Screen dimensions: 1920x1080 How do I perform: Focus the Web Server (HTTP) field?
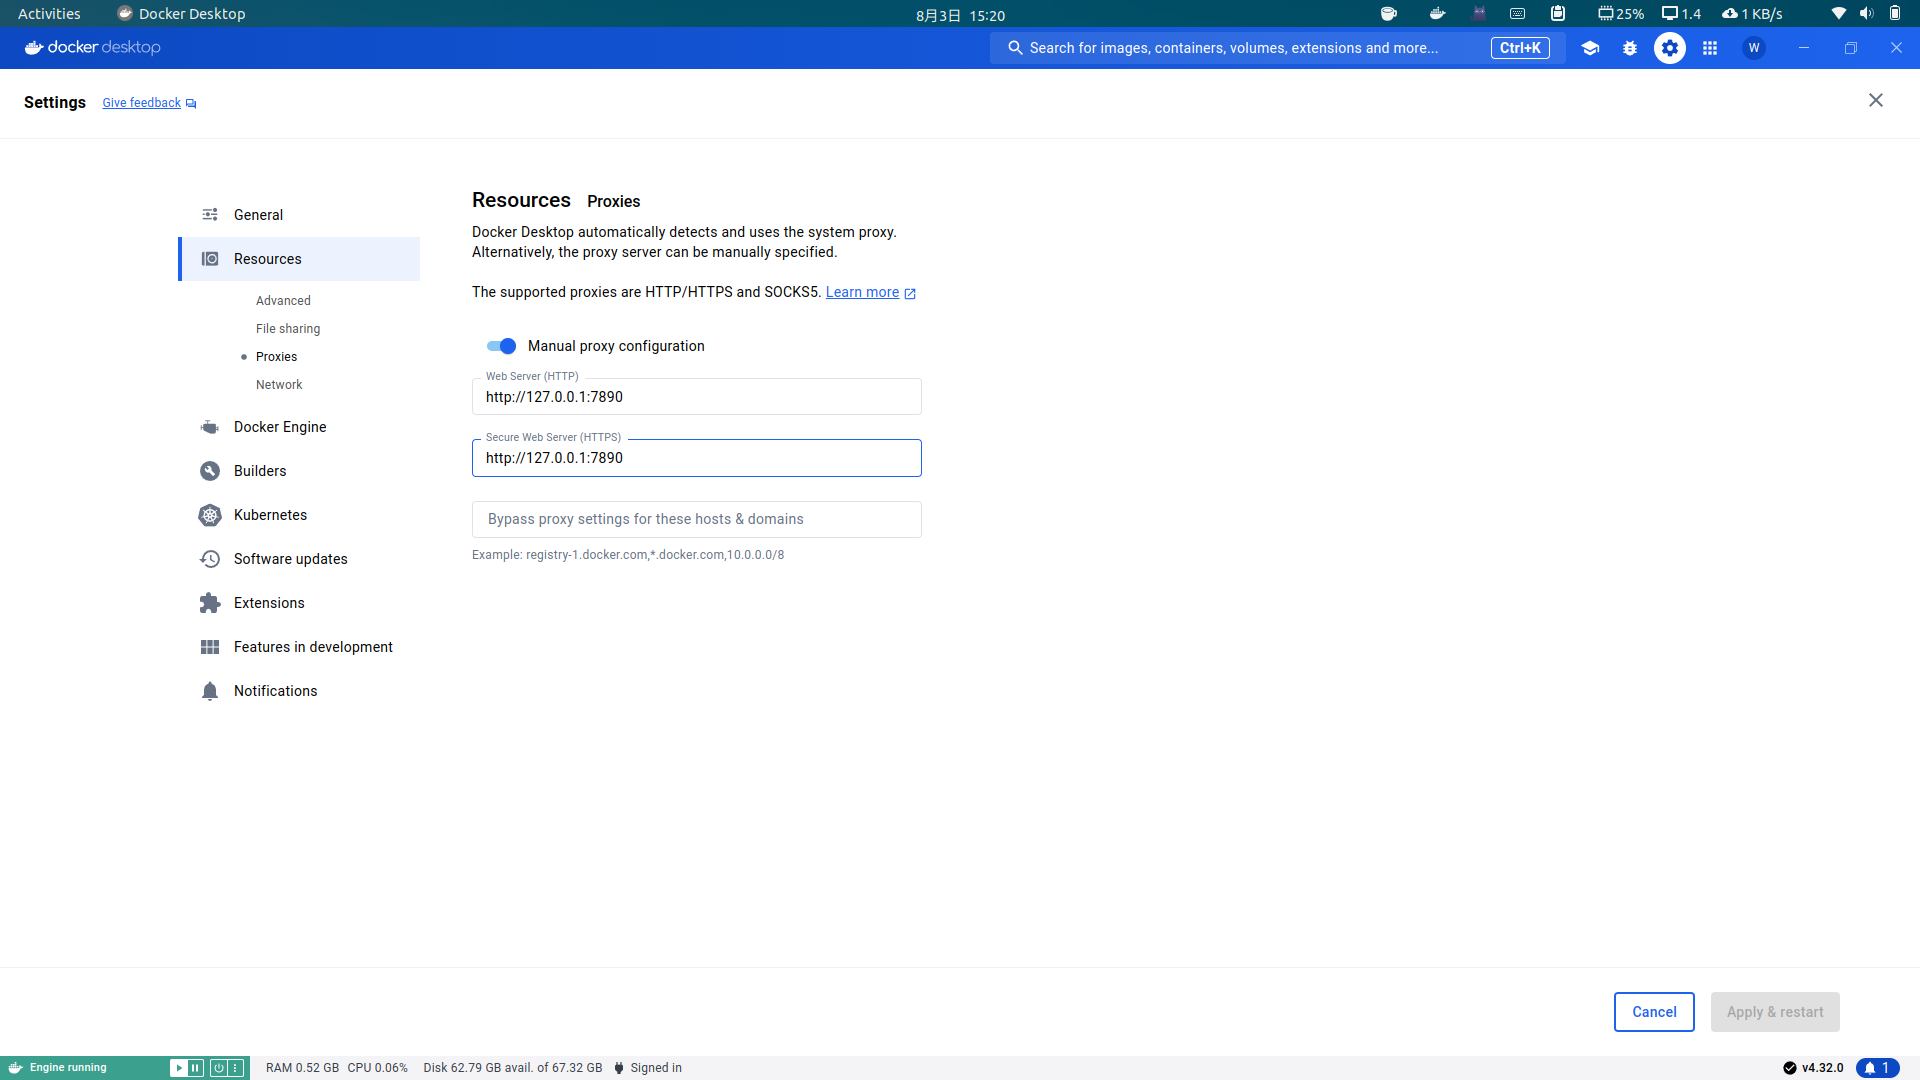(x=697, y=397)
